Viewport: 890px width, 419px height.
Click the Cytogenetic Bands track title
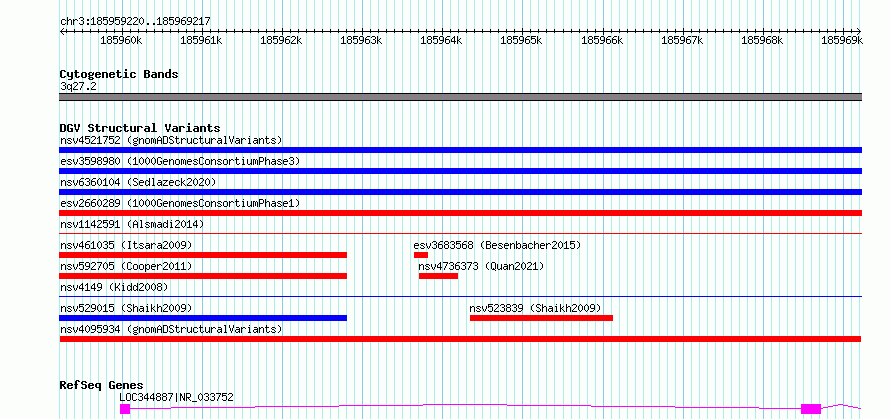(x=119, y=74)
